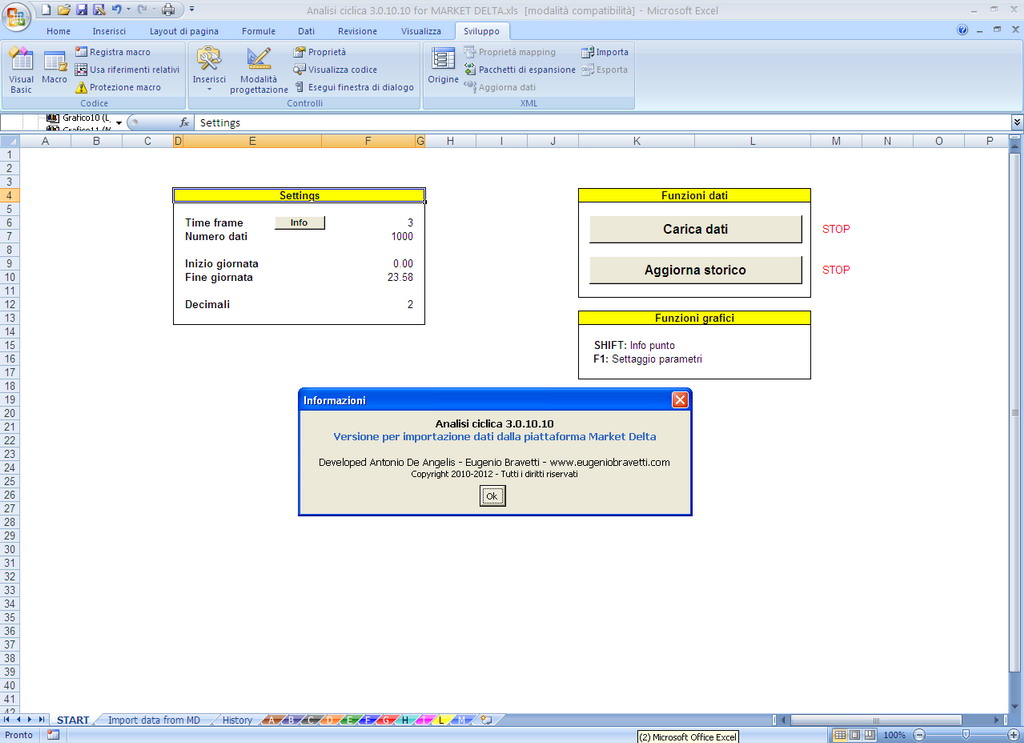Open the Revisione tab
Viewport: 1024px width, 743px height.
[357, 31]
